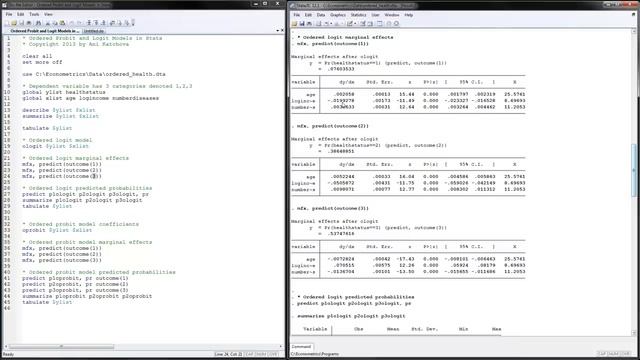The image size is (640, 360).
Task: Click Print icon in Stata main toolbar
Action: tap(309, 24)
